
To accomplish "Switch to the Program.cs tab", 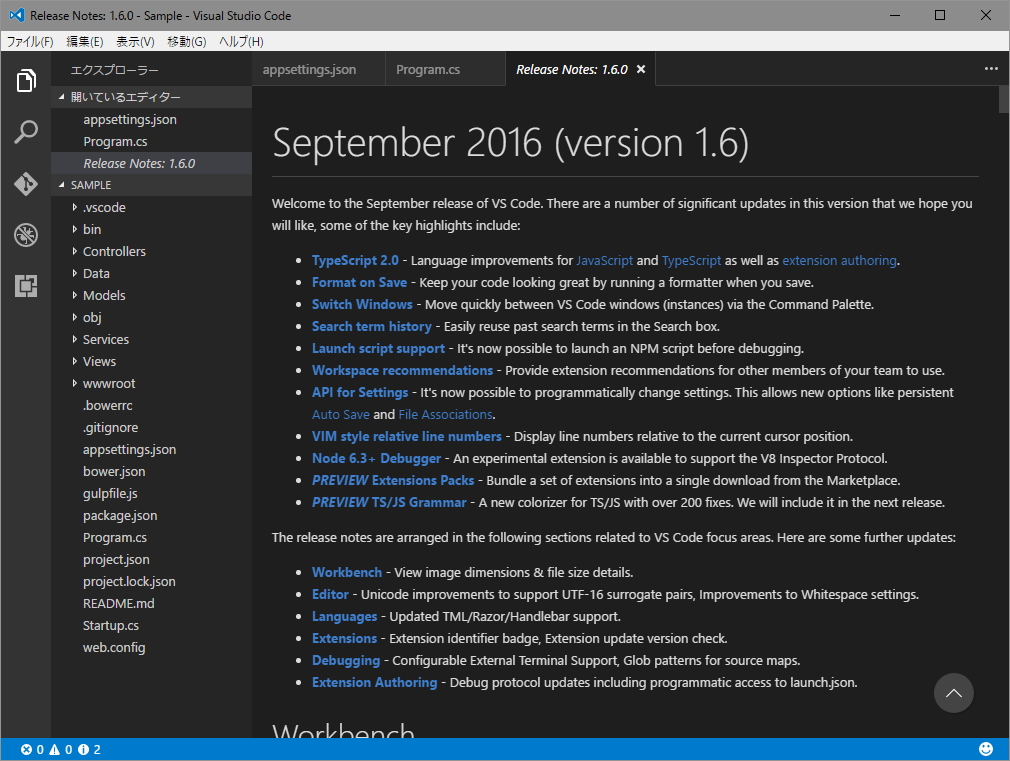I will (x=428, y=69).
